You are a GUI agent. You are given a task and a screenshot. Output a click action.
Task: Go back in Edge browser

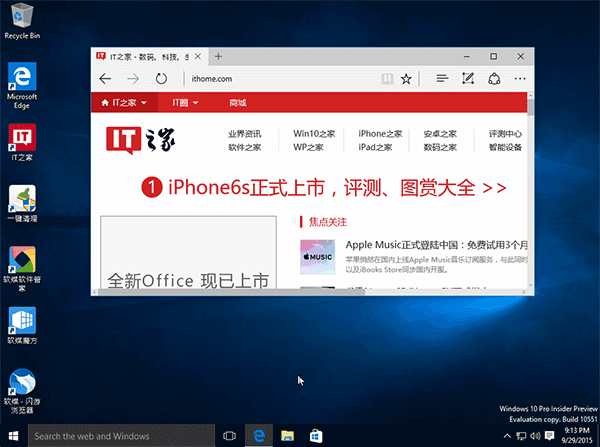tap(105, 79)
